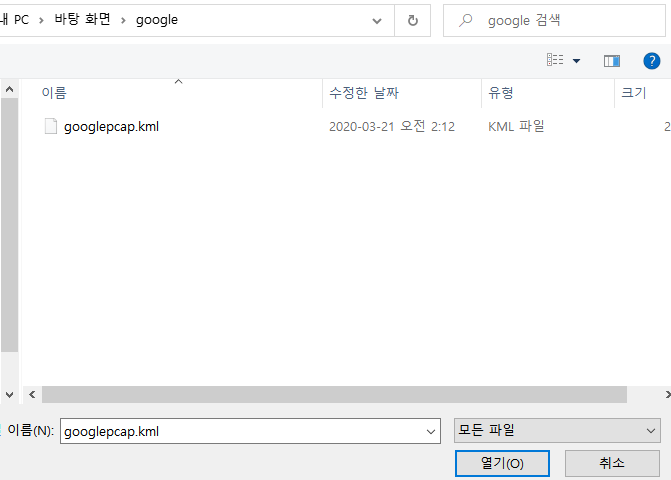
Task: Click the google search field
Action: pyautogui.click(x=554, y=21)
